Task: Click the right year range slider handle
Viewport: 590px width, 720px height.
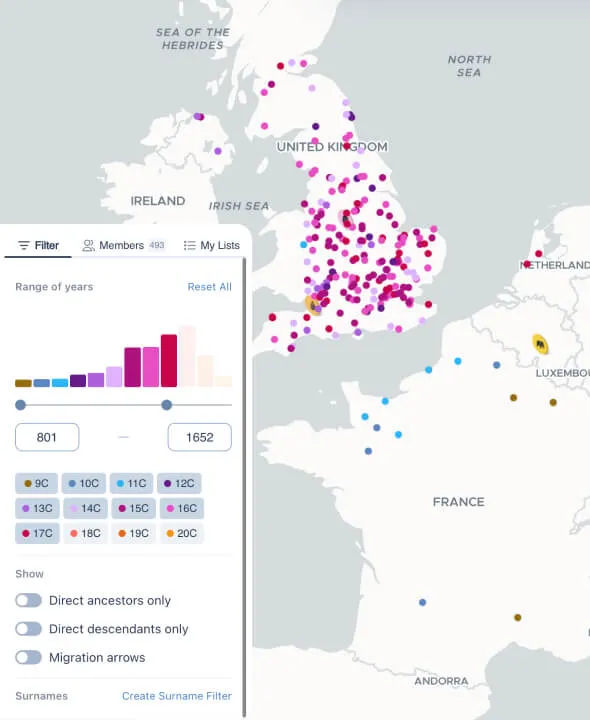Action: [x=167, y=405]
